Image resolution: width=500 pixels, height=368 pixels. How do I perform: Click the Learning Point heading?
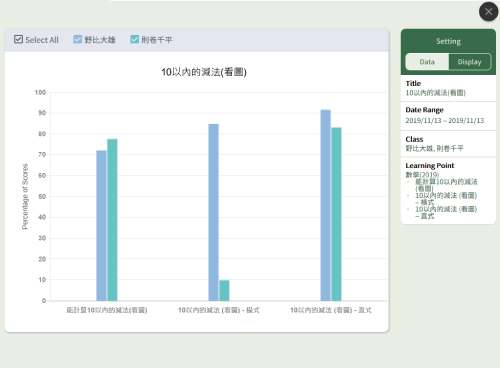(430, 165)
